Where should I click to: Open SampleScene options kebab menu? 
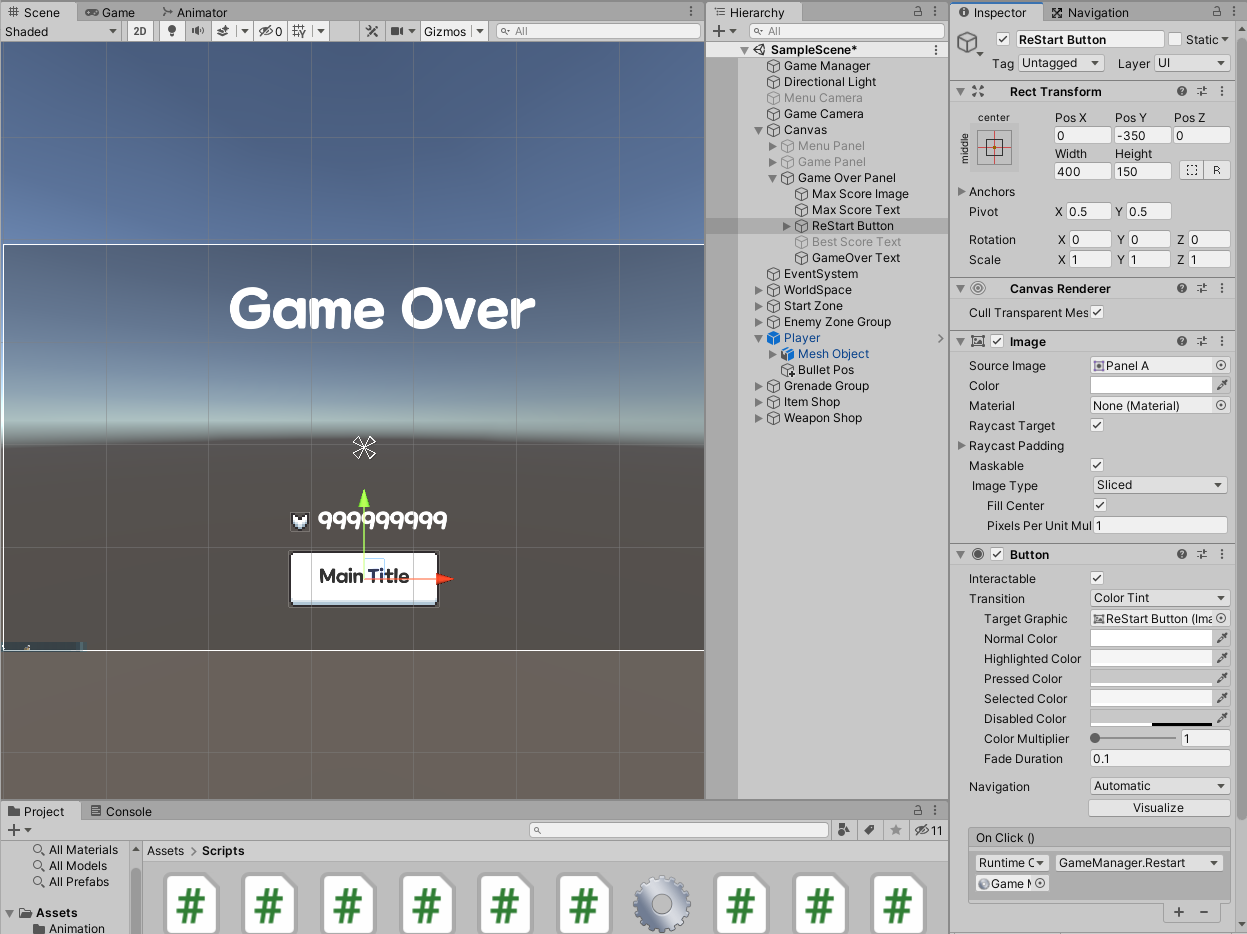click(936, 49)
